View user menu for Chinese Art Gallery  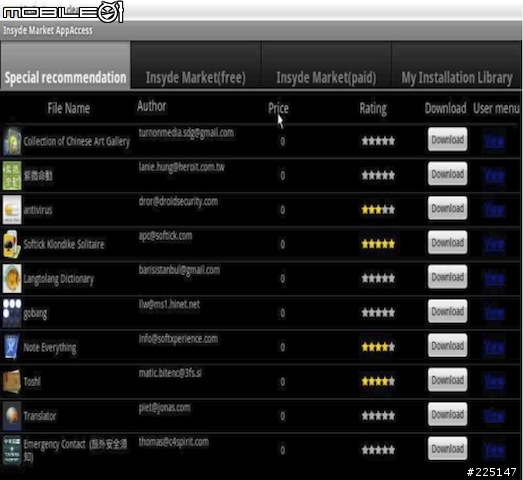[494, 142]
